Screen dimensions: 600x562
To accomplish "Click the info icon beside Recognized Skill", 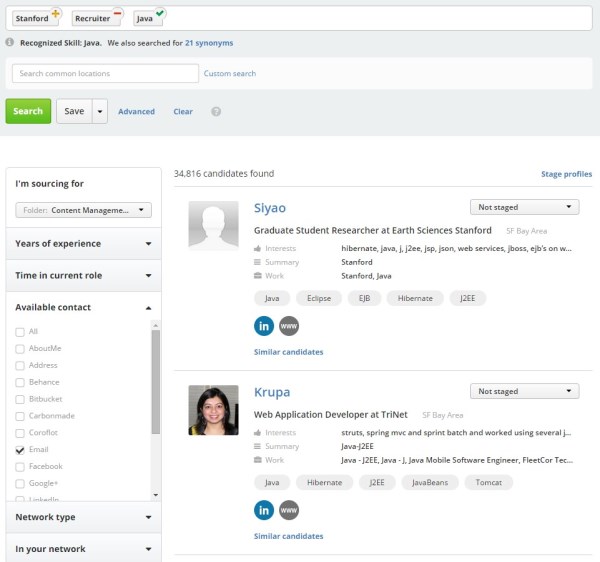I will (10, 42).
